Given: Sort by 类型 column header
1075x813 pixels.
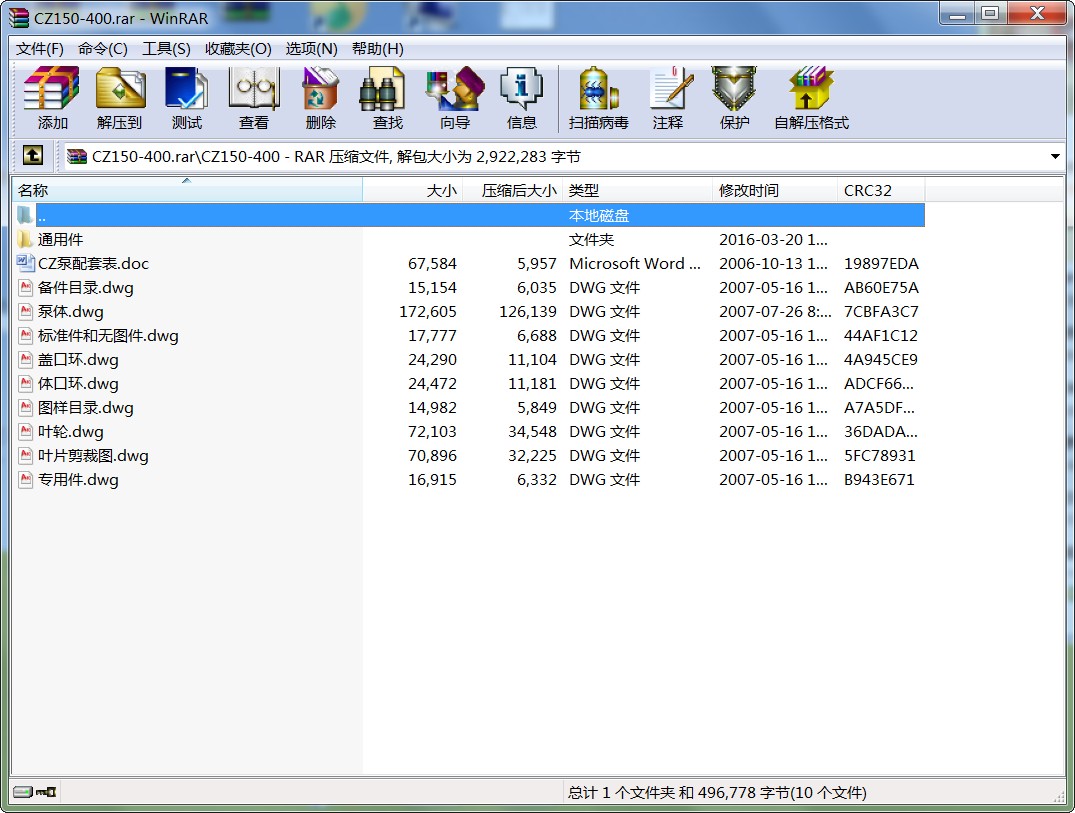Looking at the screenshot, I should click(x=638, y=190).
